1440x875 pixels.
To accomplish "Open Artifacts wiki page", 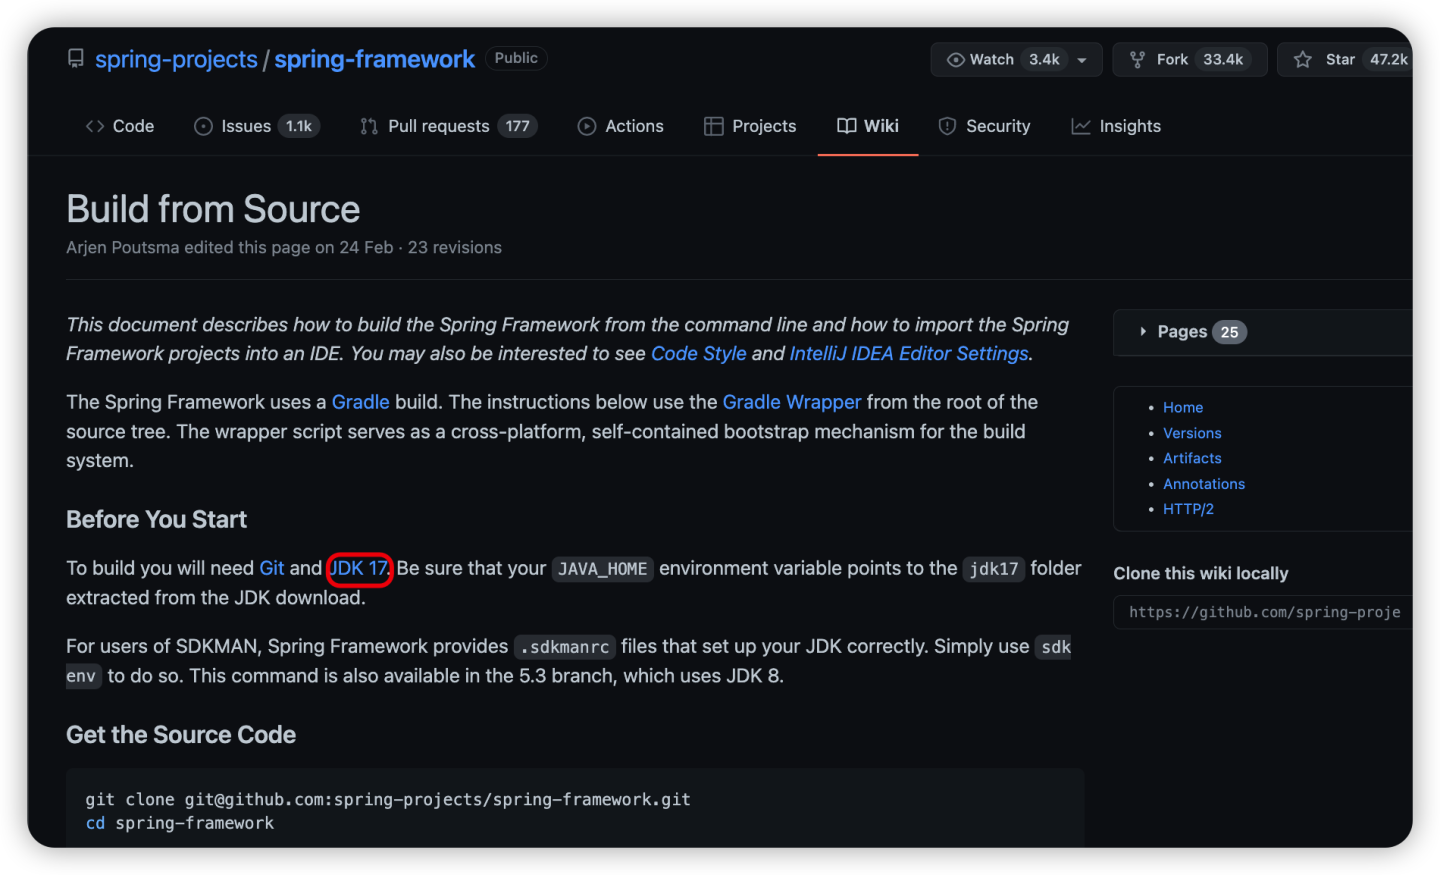I will 1192,458.
